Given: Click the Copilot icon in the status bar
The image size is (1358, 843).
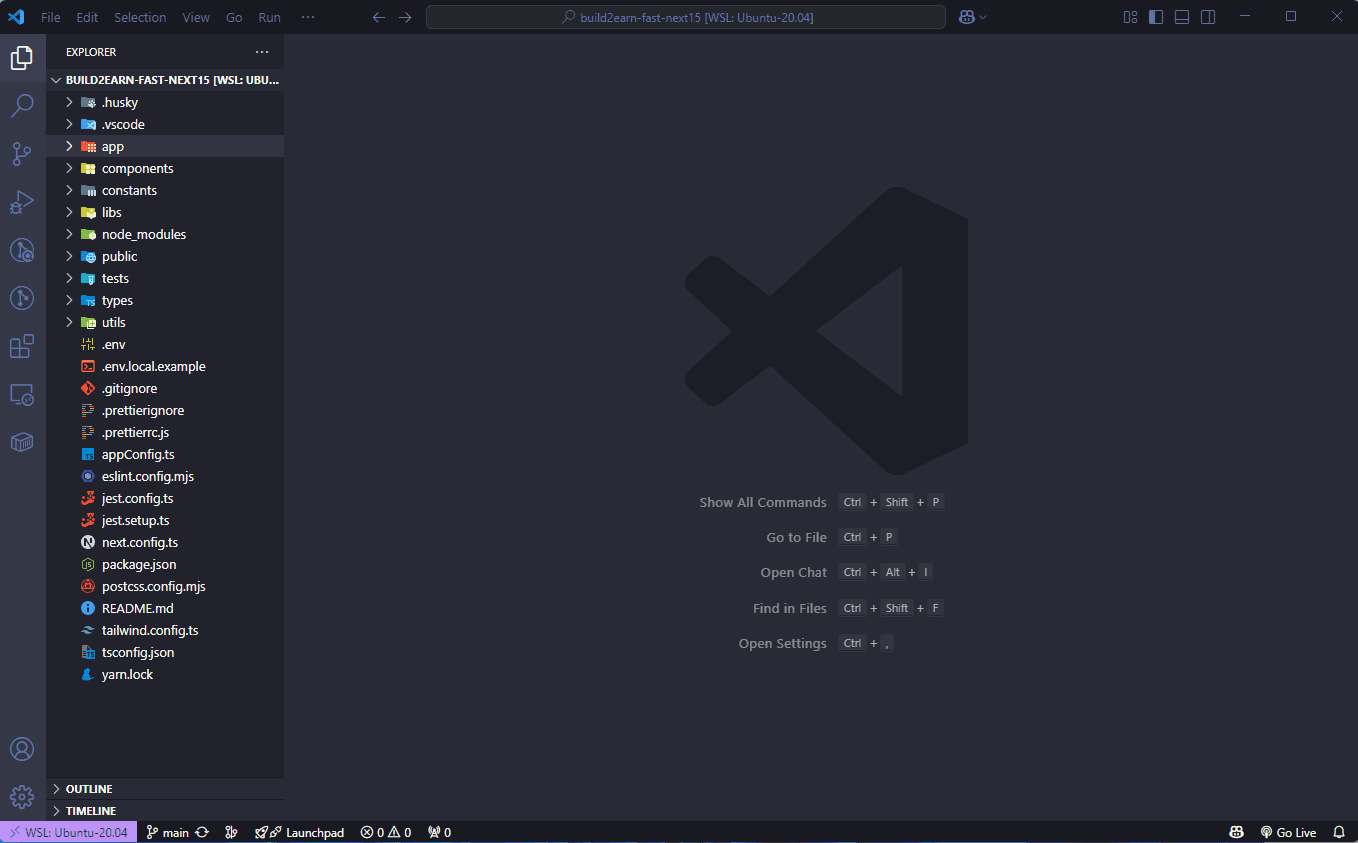Looking at the screenshot, I should pyautogui.click(x=1236, y=831).
